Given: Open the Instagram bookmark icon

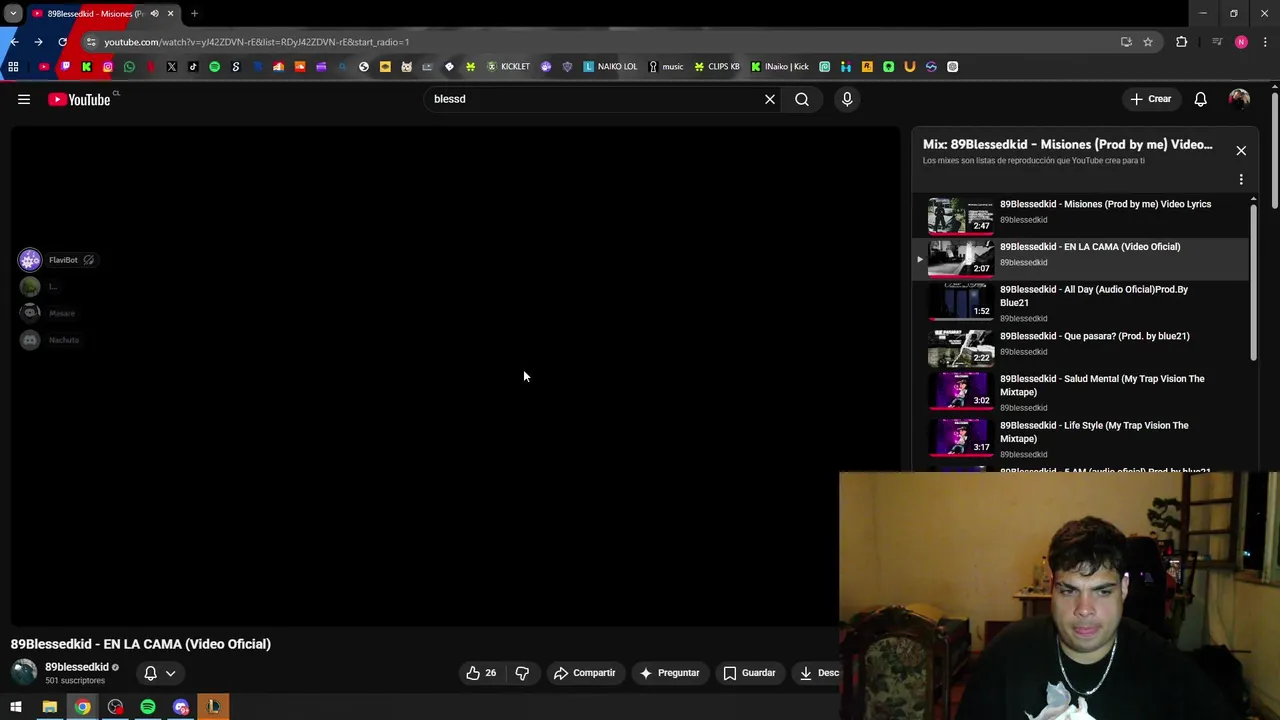Looking at the screenshot, I should pyautogui.click(x=108, y=67).
